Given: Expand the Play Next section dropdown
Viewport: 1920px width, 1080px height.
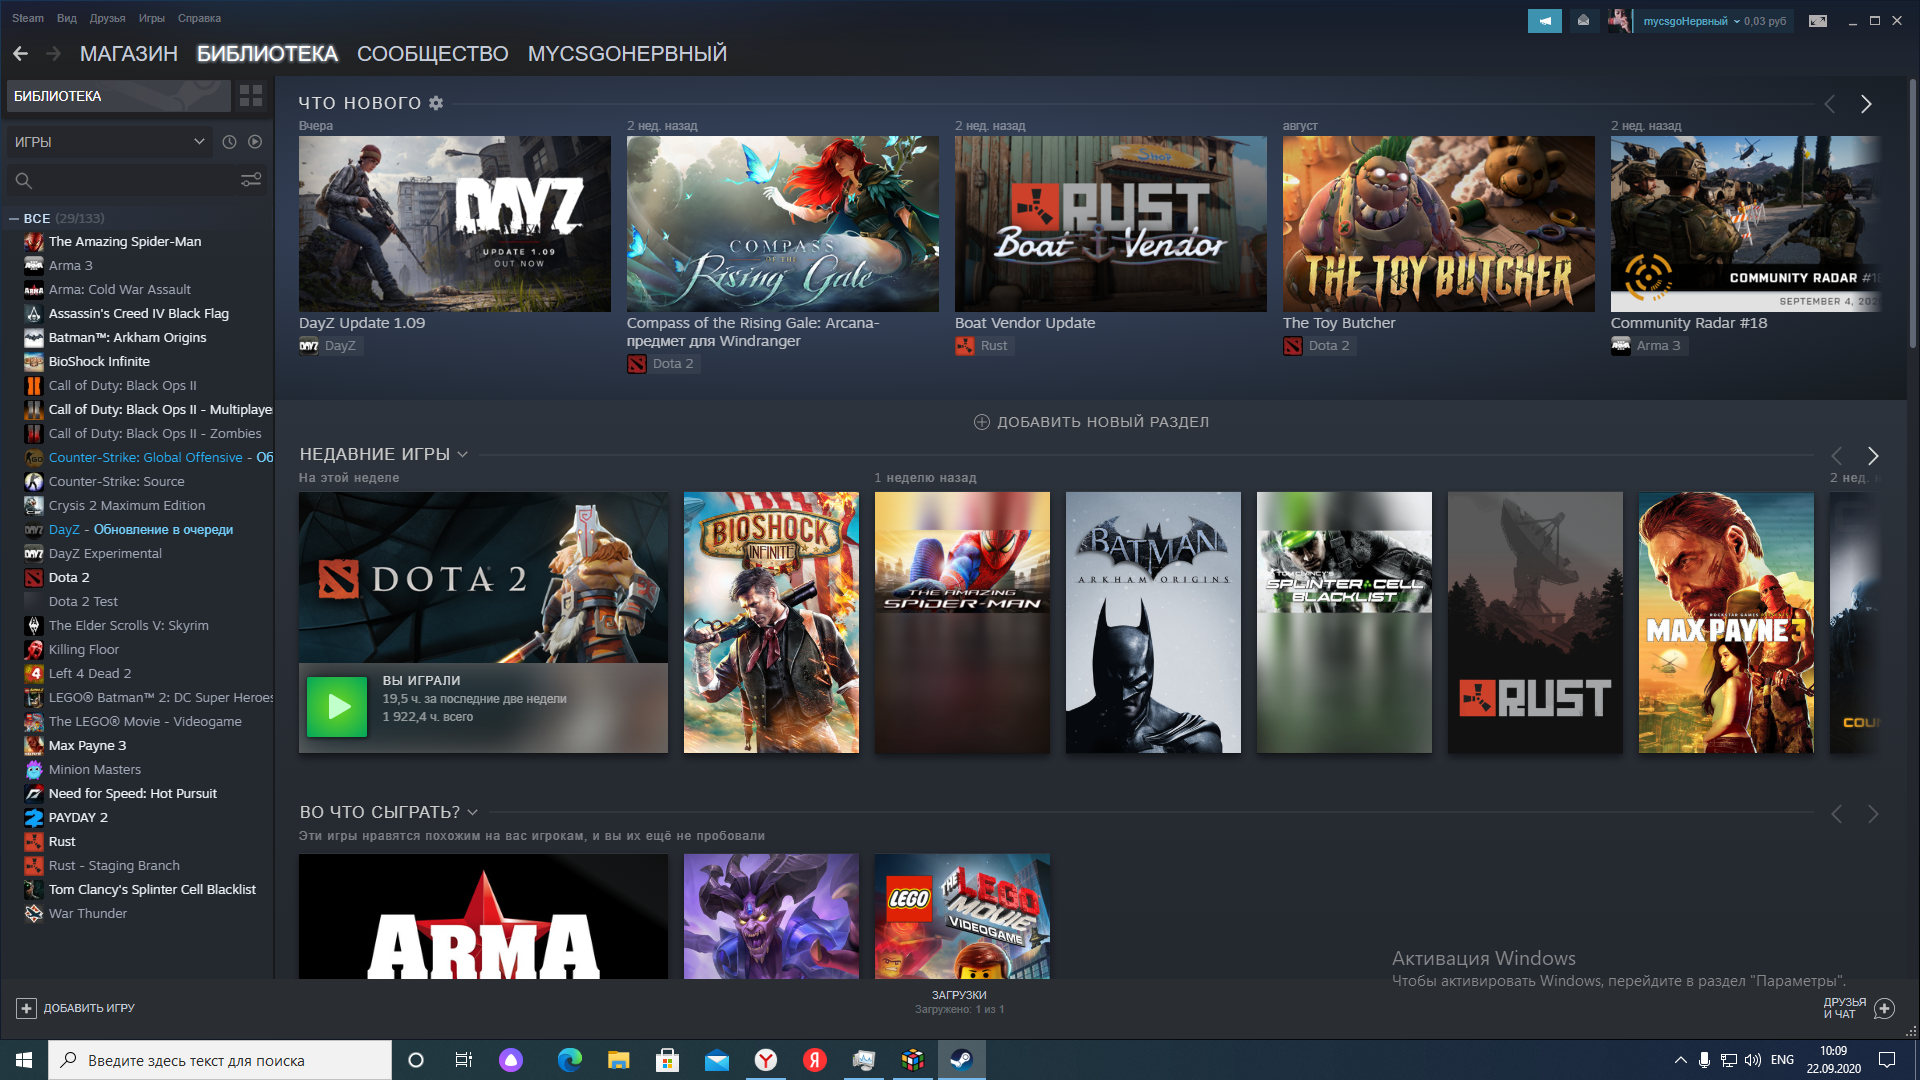Looking at the screenshot, I should pos(473,812).
